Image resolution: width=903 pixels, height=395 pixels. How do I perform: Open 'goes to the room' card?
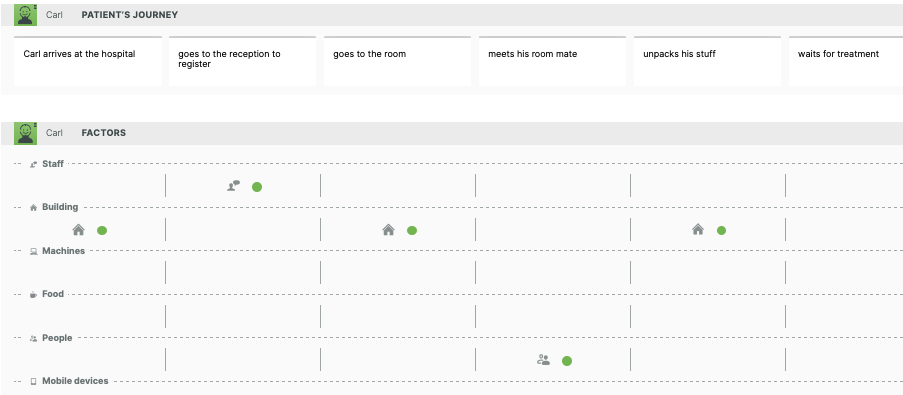tap(397, 61)
